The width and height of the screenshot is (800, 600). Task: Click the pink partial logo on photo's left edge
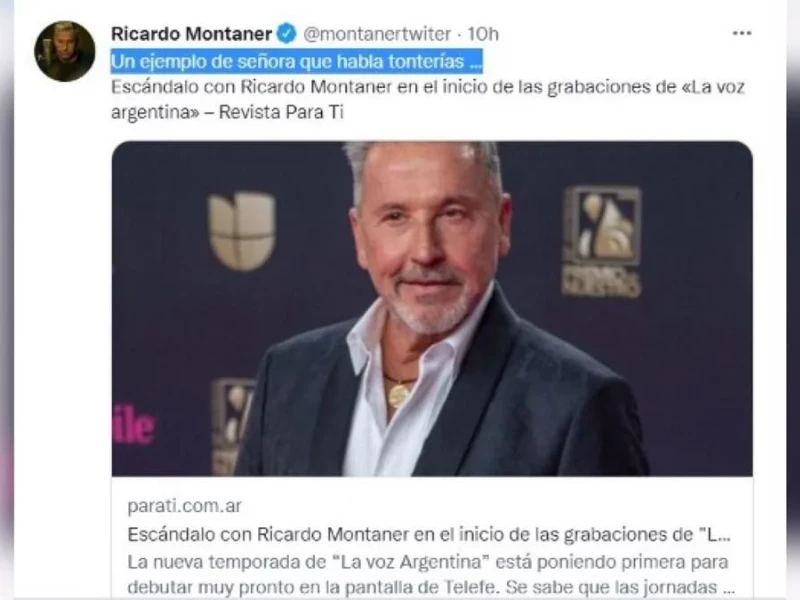(x=133, y=424)
